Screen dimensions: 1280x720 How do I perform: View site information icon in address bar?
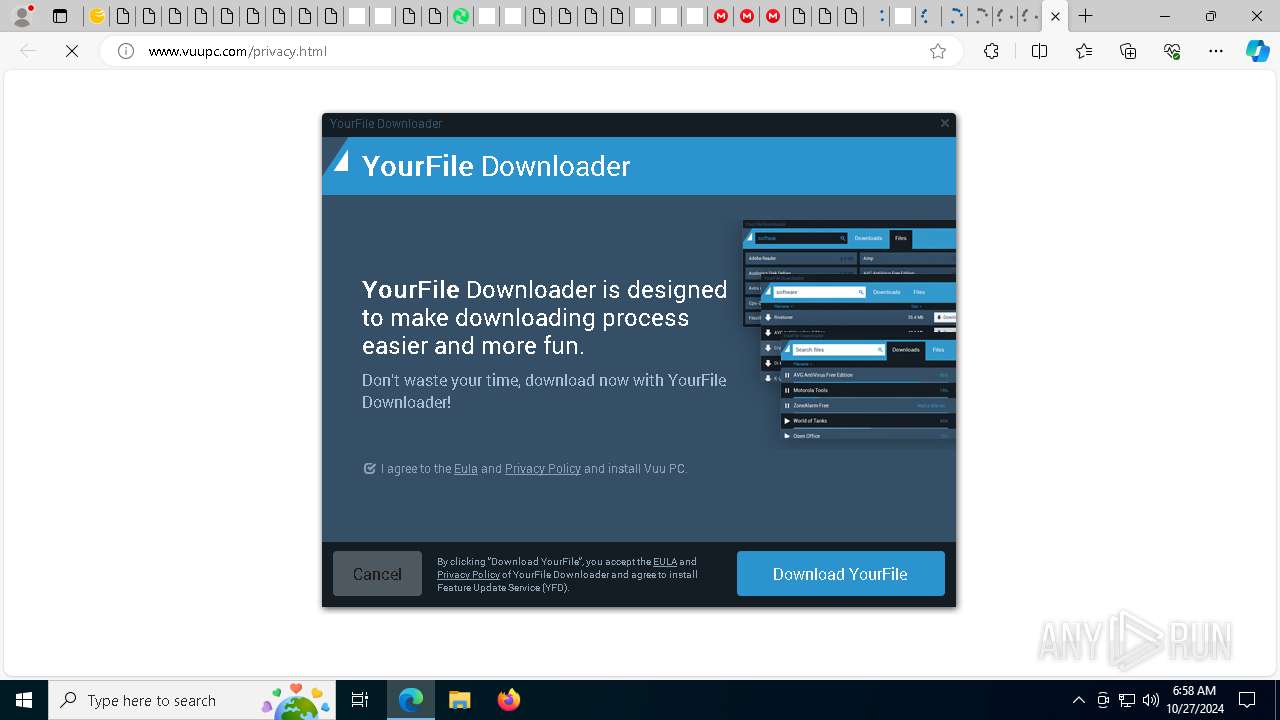point(126,51)
